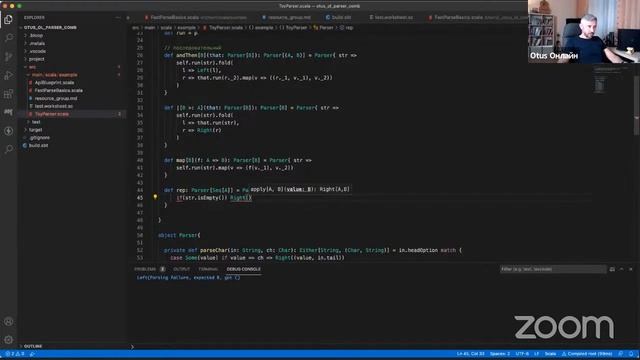Collapse the src folder
The height and width of the screenshot is (360, 640).
click(32, 67)
